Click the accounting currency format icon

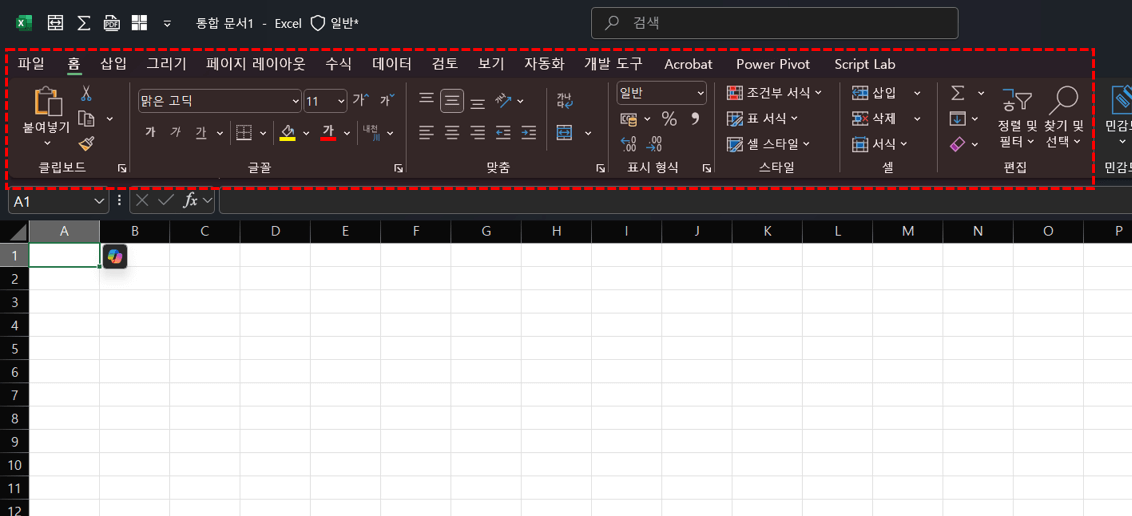[x=629, y=119]
